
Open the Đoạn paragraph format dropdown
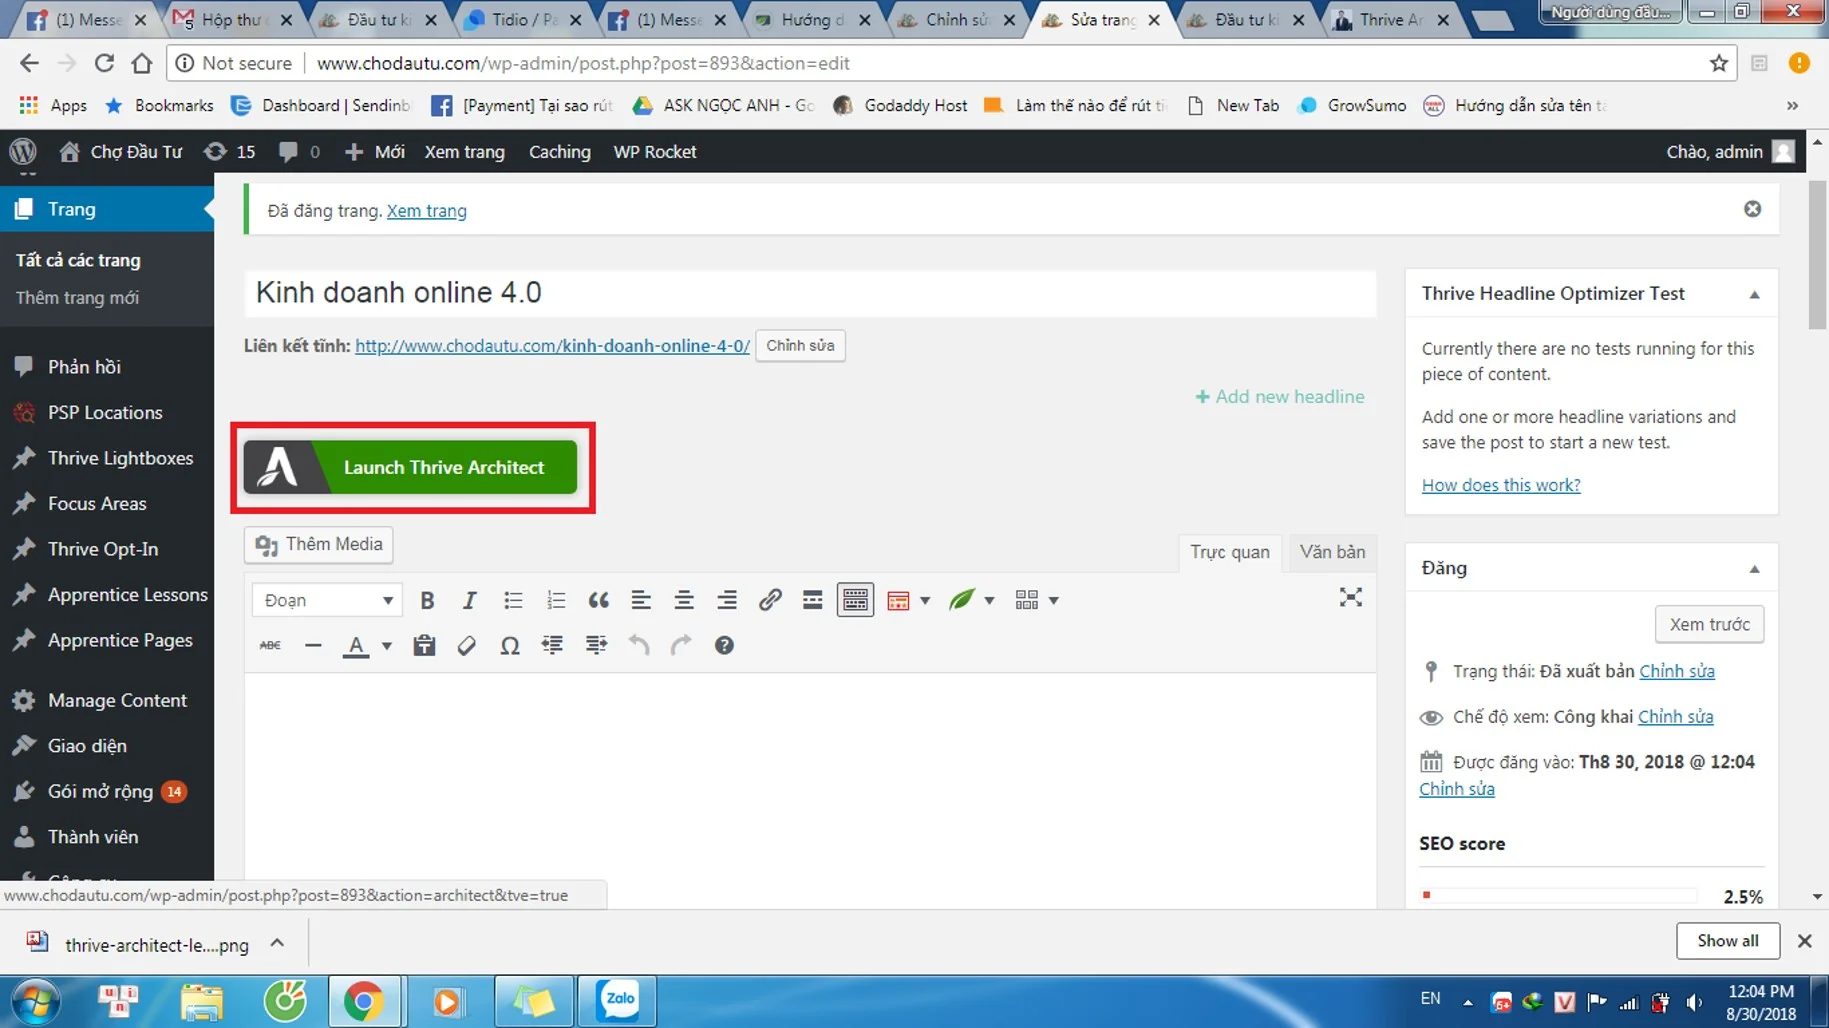click(327, 600)
